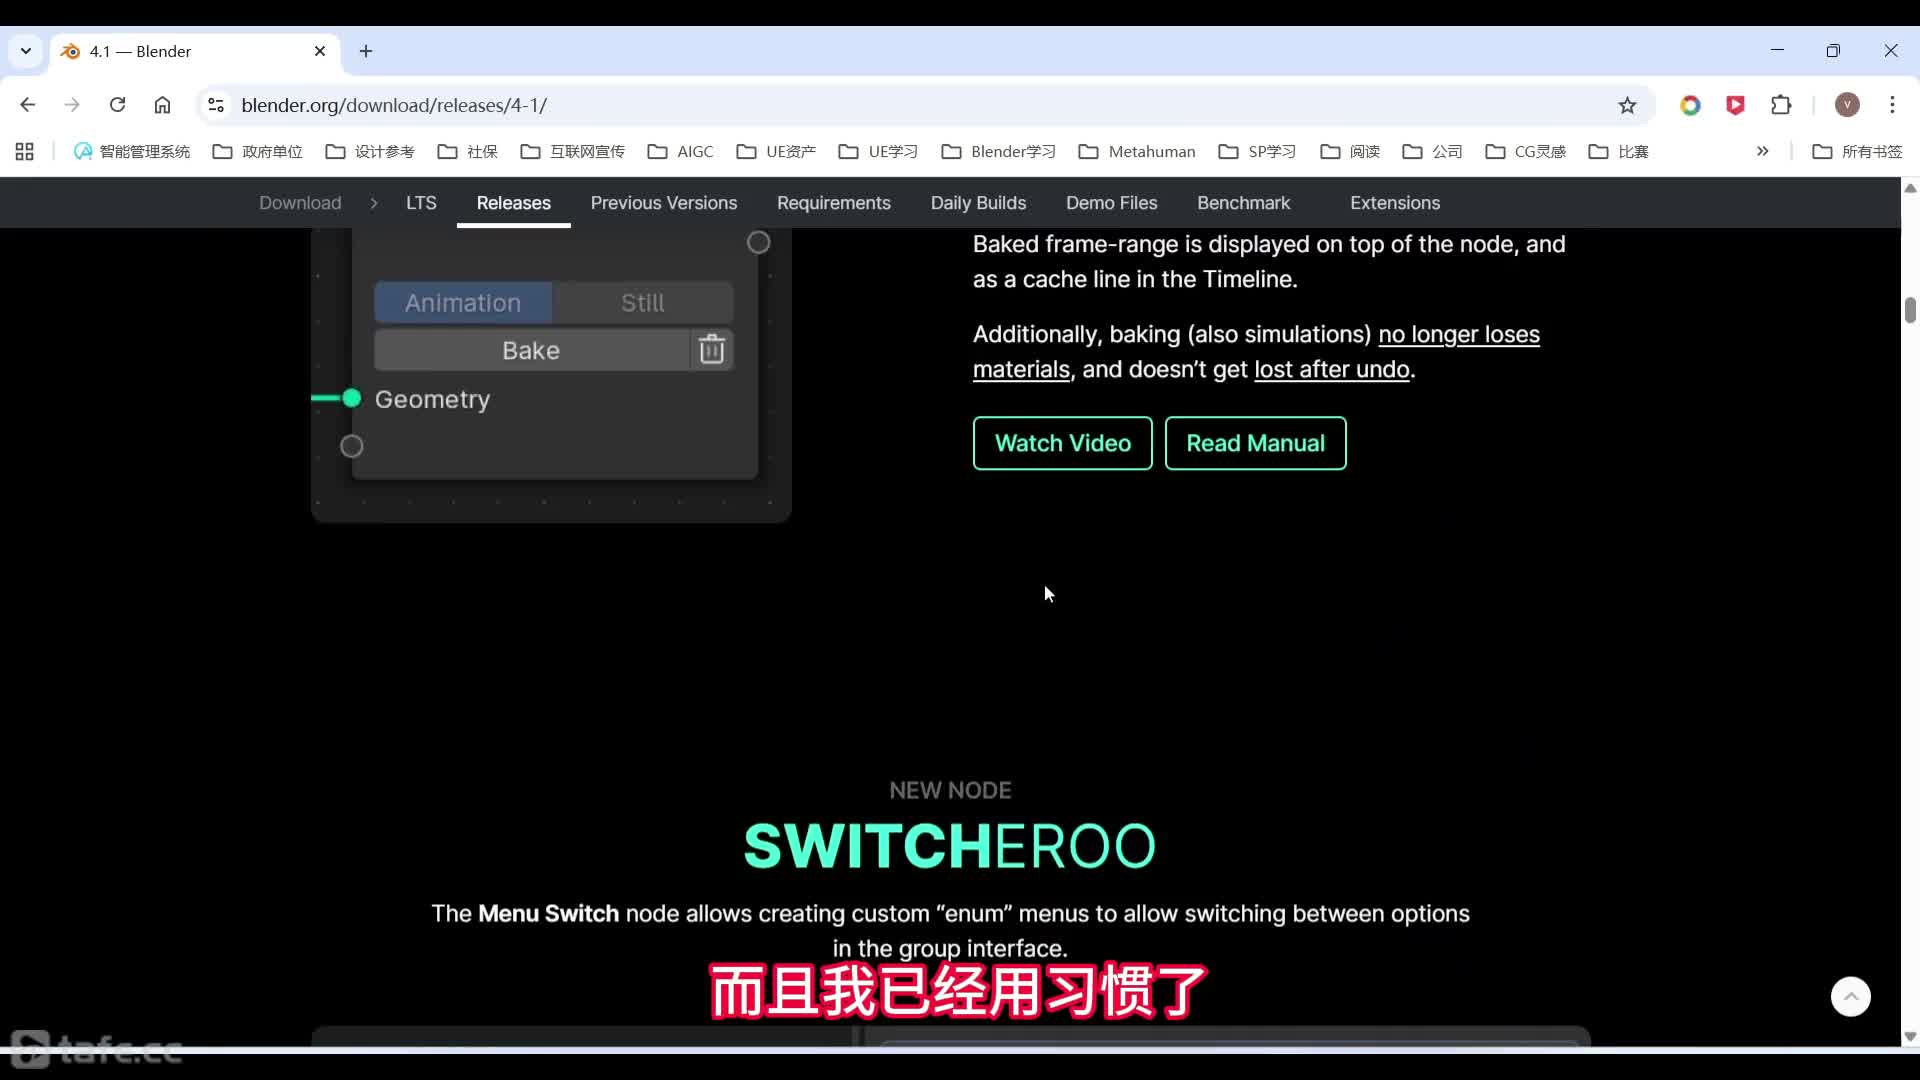Viewport: 1920px width, 1080px height.
Task: Click the page vertical scrollbar thumb
Action: [1910, 310]
